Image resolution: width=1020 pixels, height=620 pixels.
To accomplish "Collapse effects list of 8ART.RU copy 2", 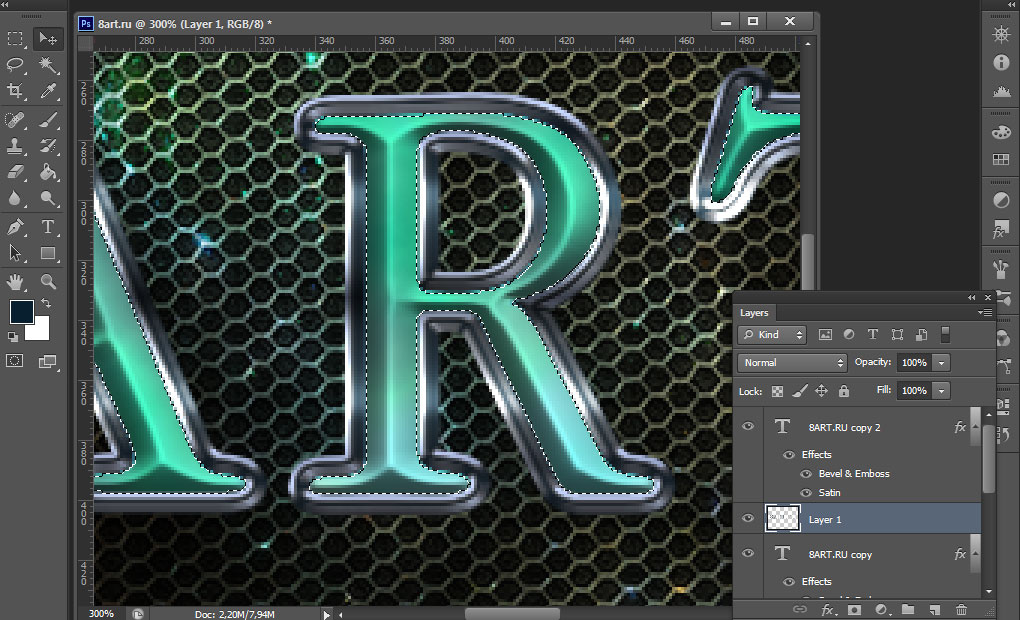I will [x=975, y=426].
